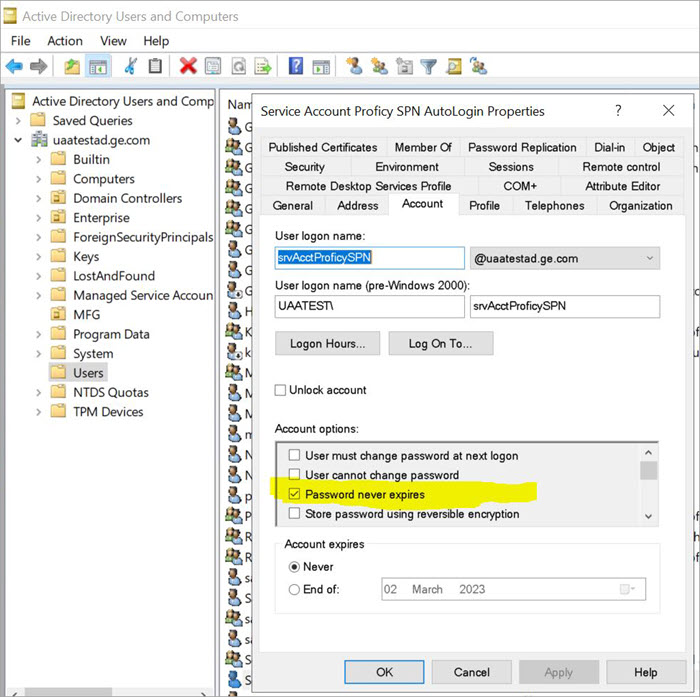Click the Show/Hide action pane icon
This screenshot has width=700, height=697.
(x=321, y=67)
